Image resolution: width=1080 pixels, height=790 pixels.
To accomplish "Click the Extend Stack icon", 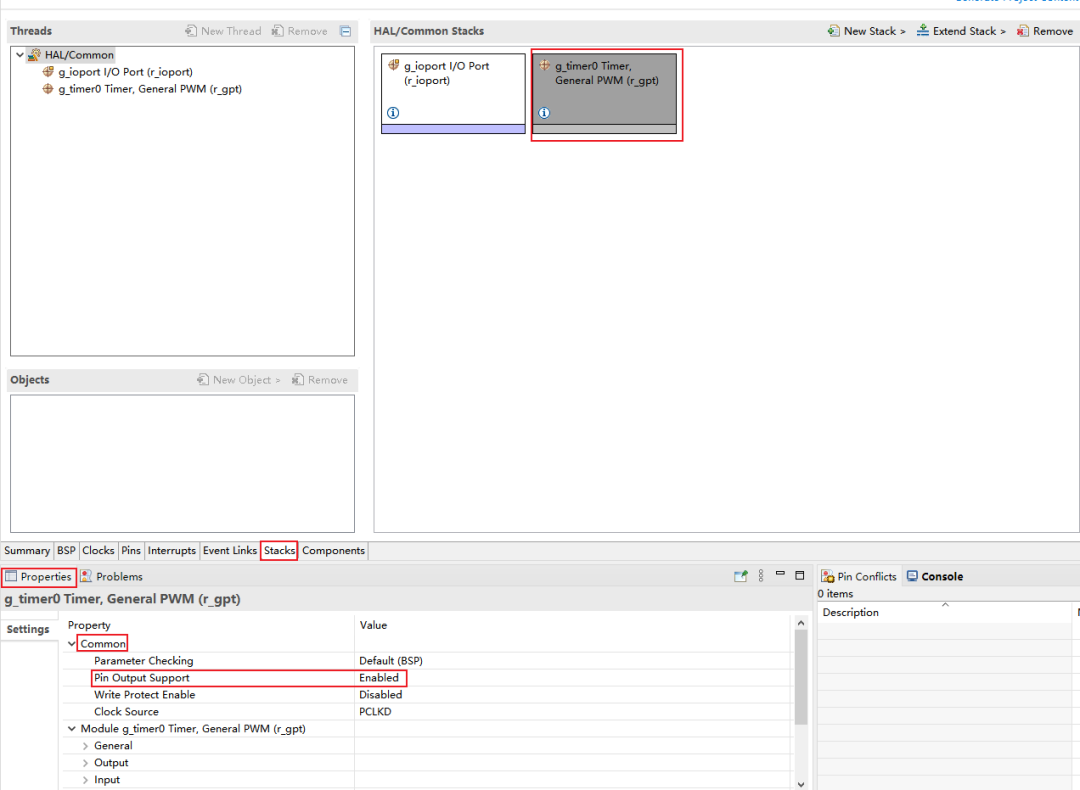I will (x=922, y=31).
